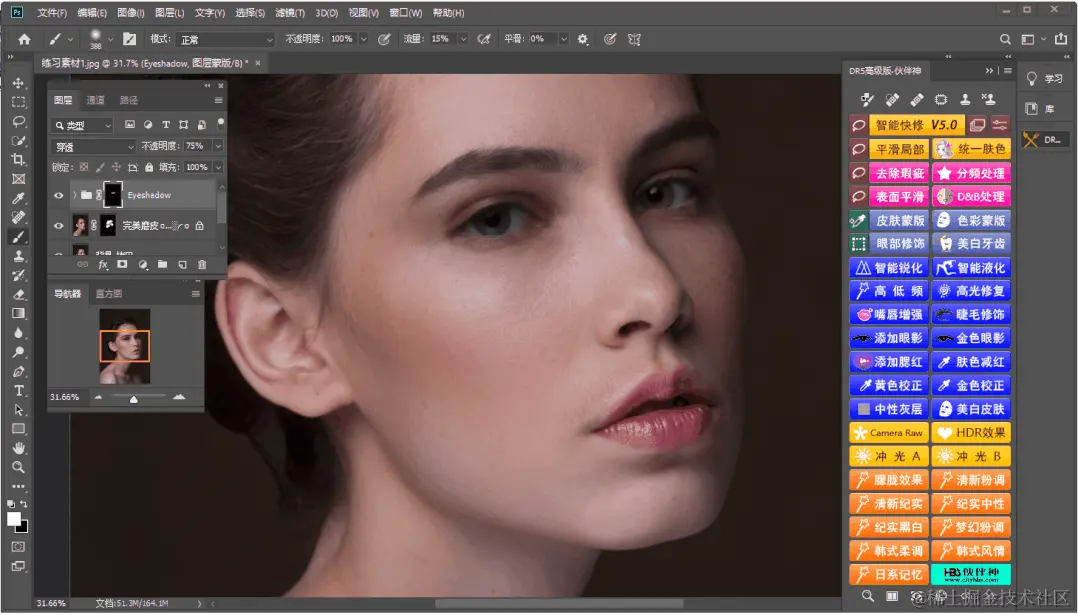
Task: Choose the Horizontal Type tool
Action: 18,390
